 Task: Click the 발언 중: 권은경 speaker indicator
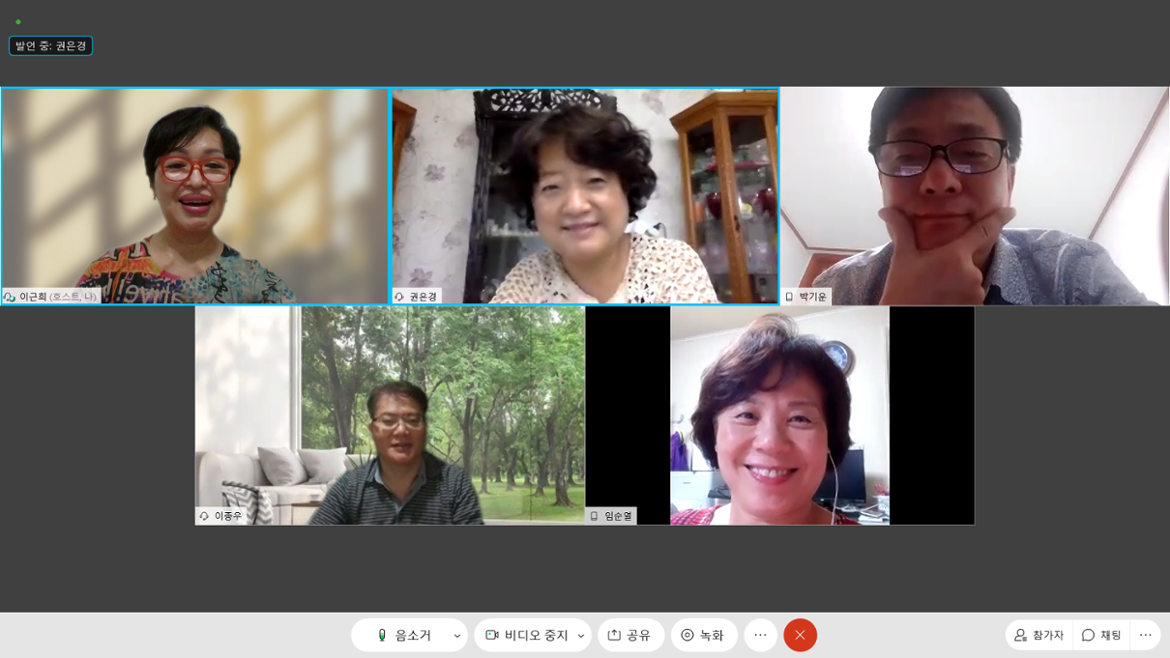[51, 46]
